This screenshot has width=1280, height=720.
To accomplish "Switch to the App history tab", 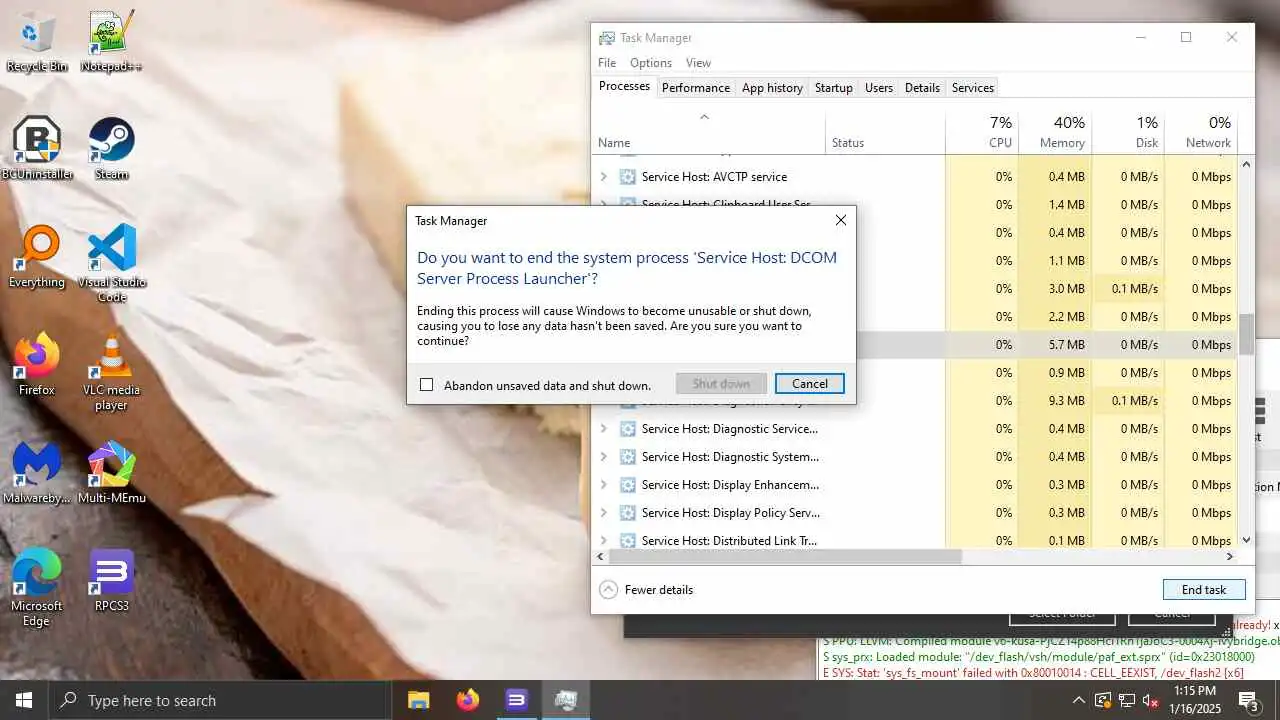I will click(772, 88).
